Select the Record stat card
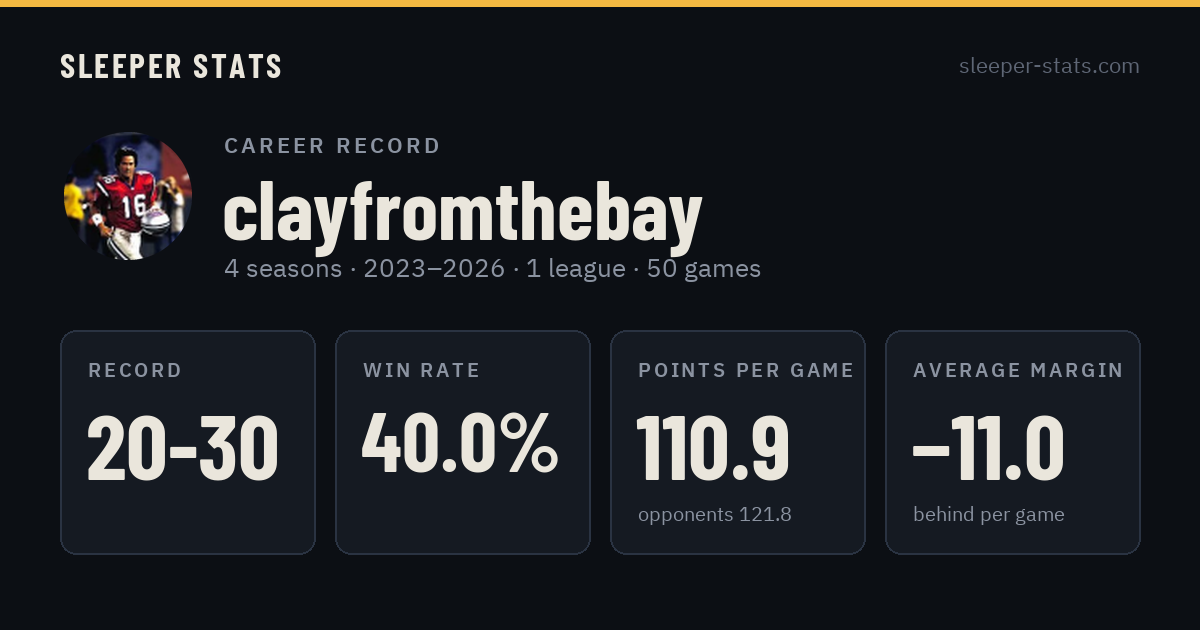 click(188, 442)
